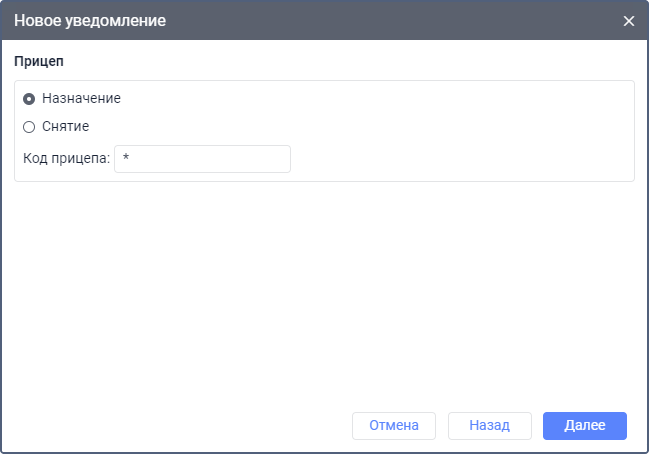This screenshot has height=454, width=649.
Task: Click the X icon in the header
Action: click(x=628, y=21)
